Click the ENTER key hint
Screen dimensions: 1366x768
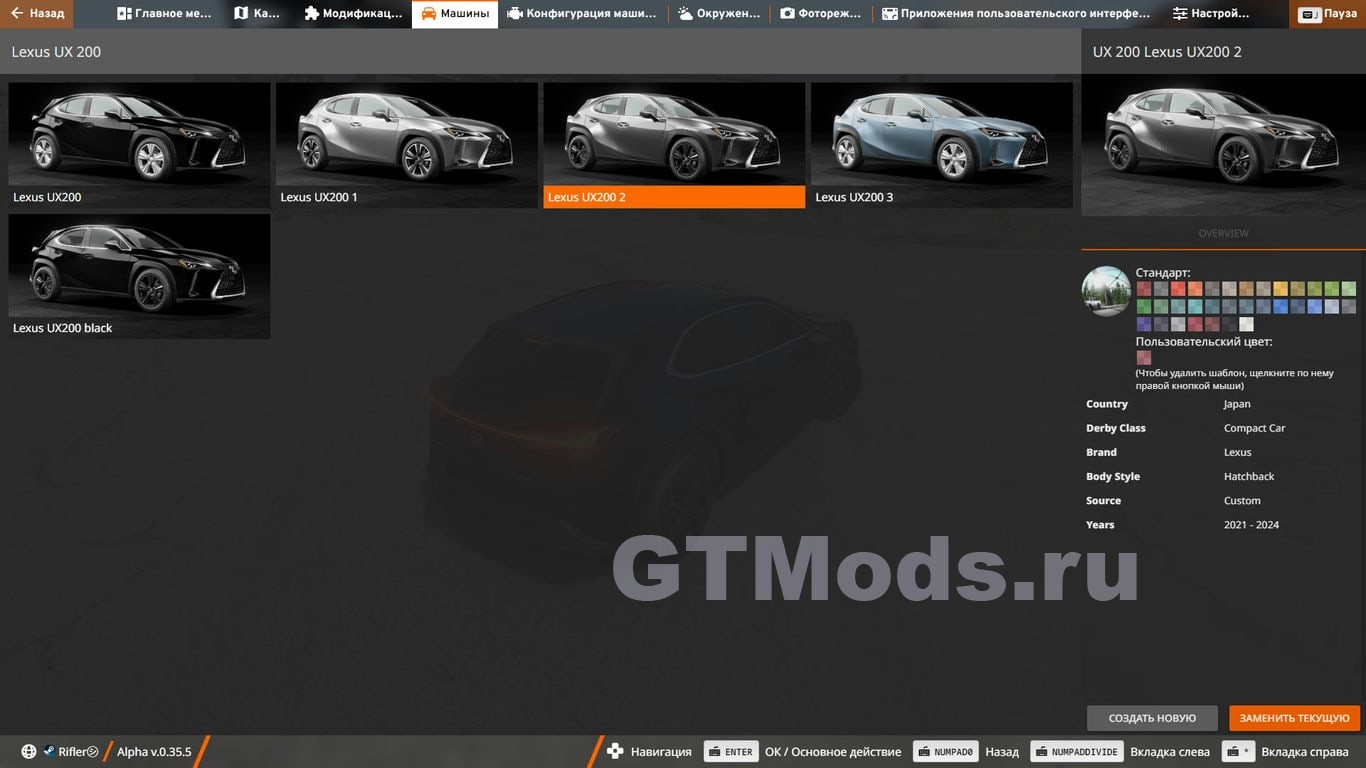click(730, 752)
